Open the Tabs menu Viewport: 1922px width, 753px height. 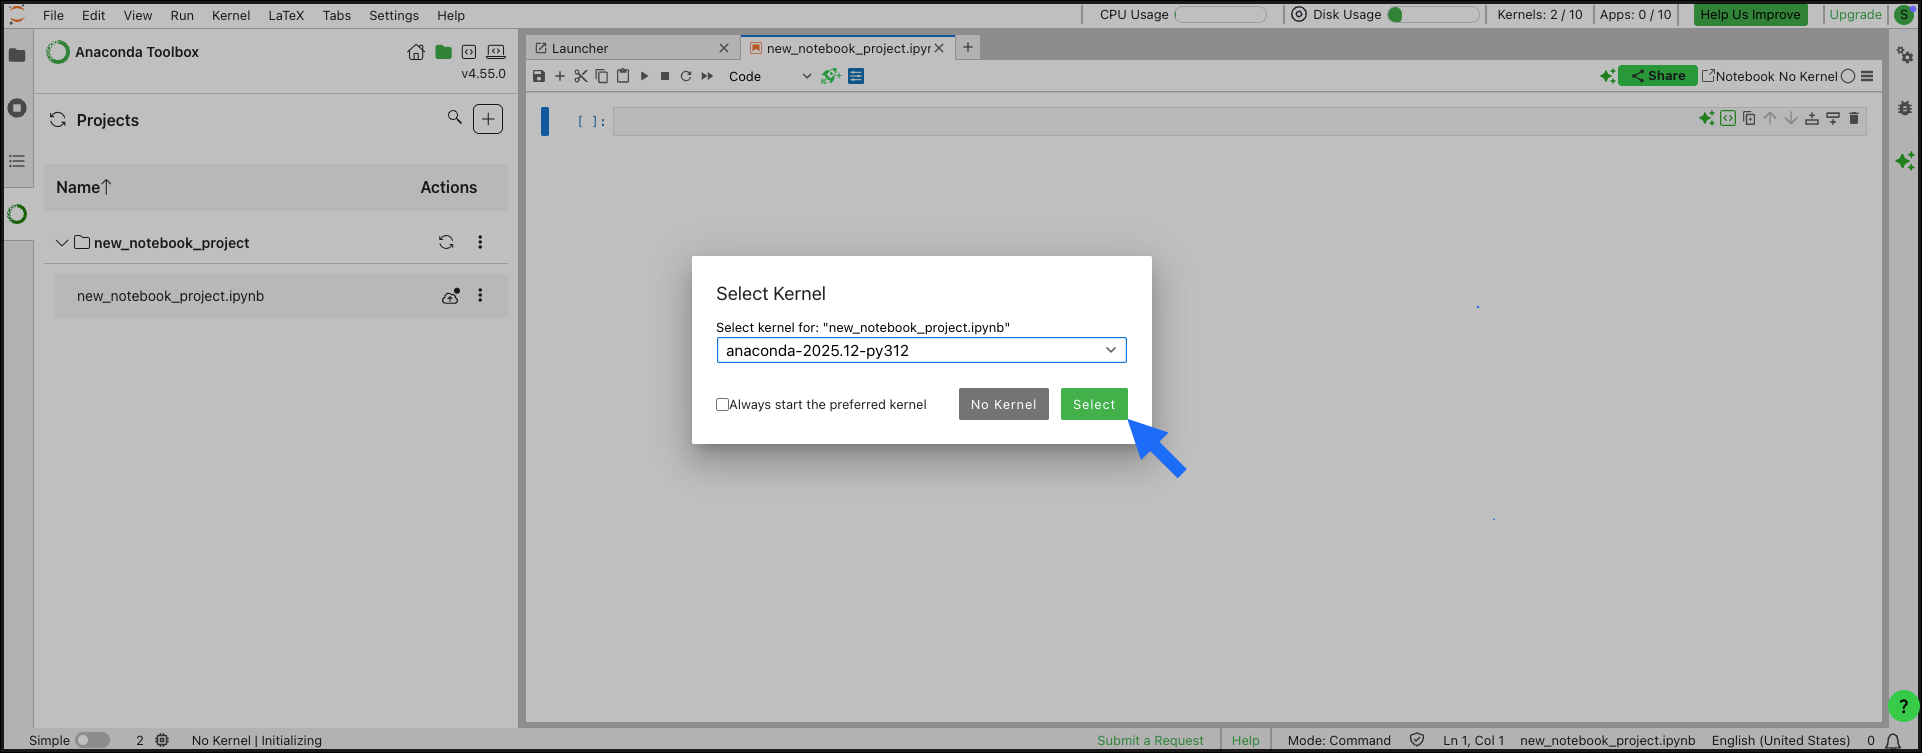[x=337, y=15]
